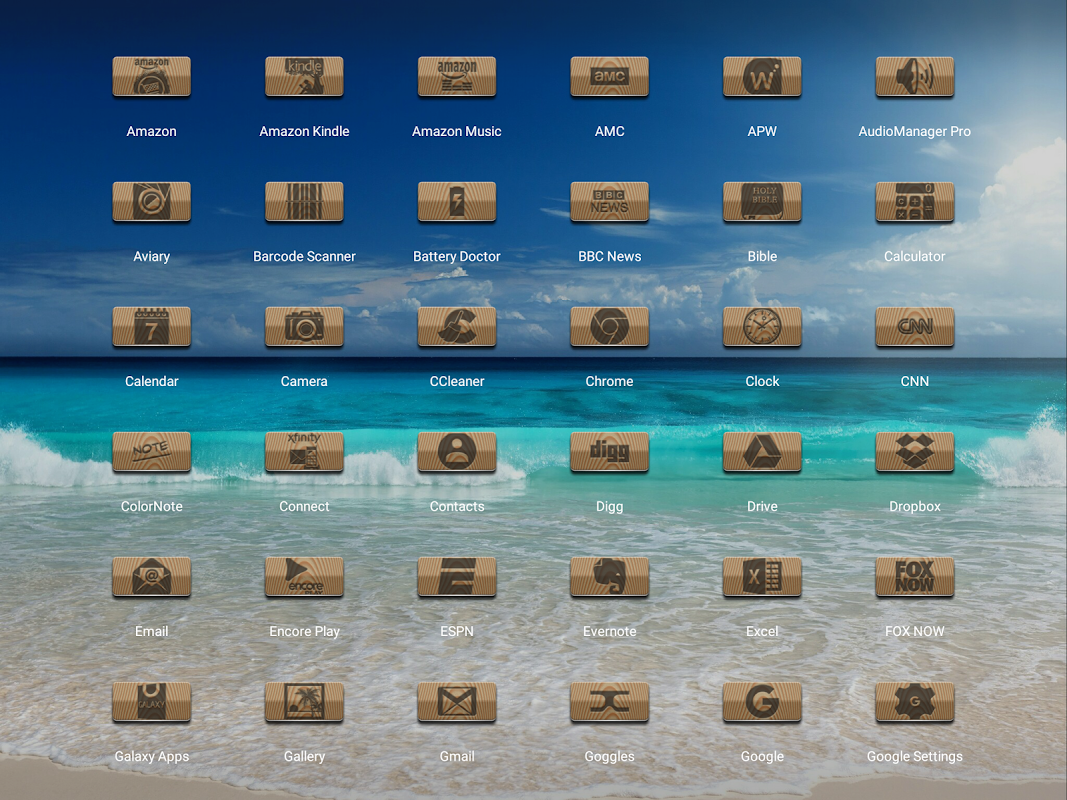Open the Google G icon
The height and width of the screenshot is (800, 1067).
pos(762,702)
